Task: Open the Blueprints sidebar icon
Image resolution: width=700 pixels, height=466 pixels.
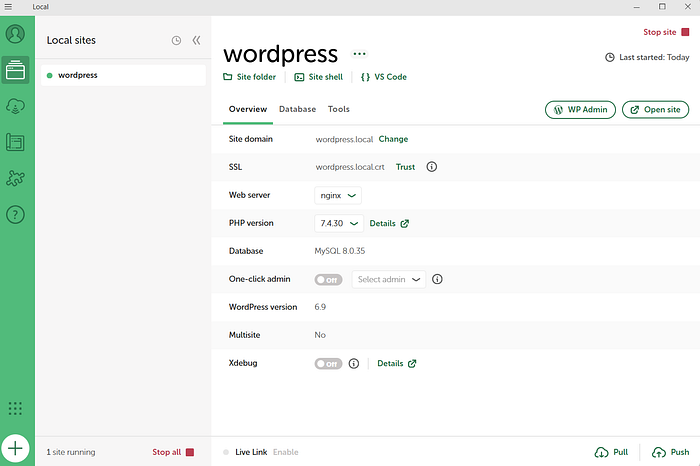Action: click(x=15, y=142)
